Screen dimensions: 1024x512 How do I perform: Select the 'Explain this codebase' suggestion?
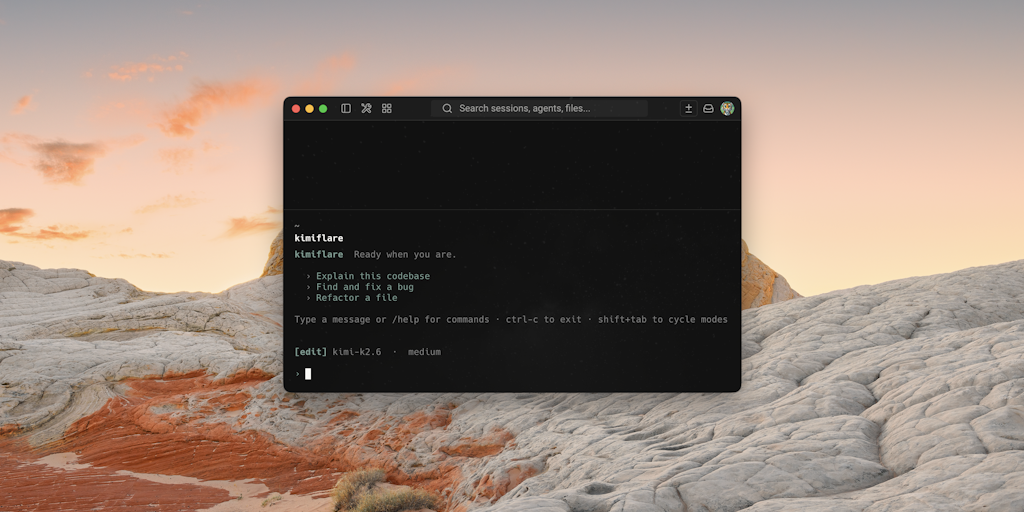tap(373, 276)
